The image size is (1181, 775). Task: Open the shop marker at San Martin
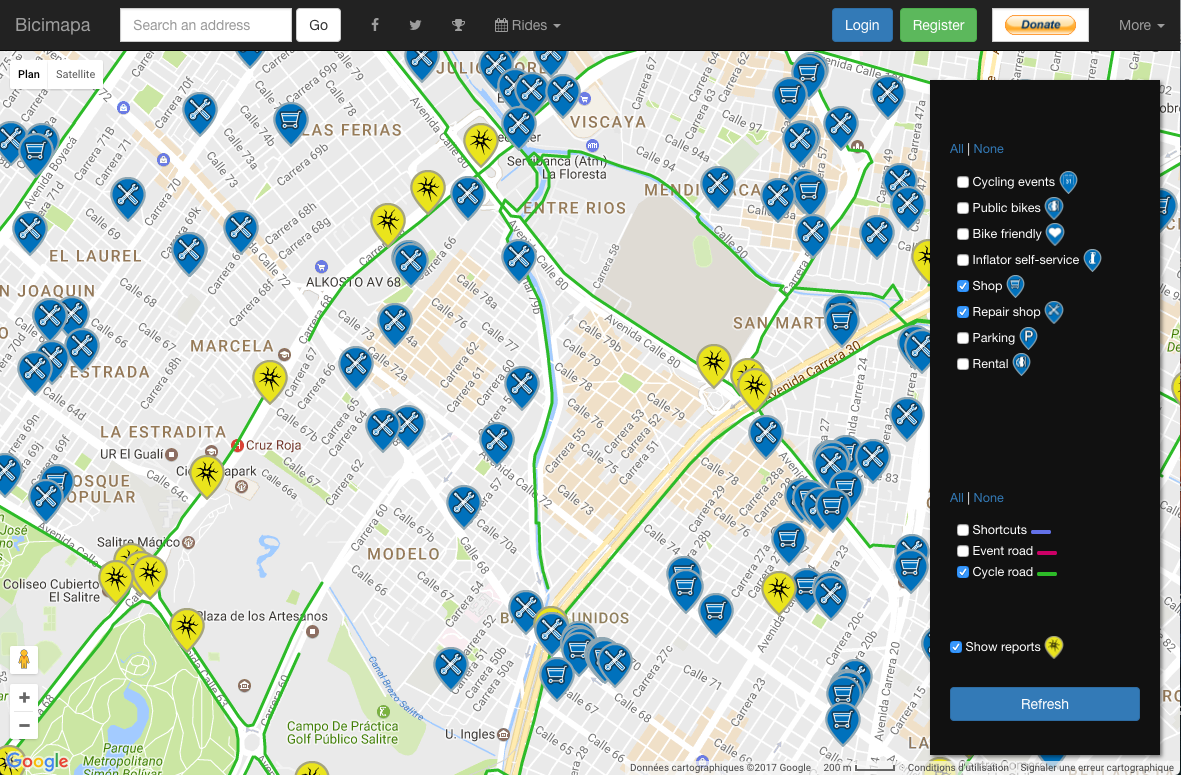point(841,324)
